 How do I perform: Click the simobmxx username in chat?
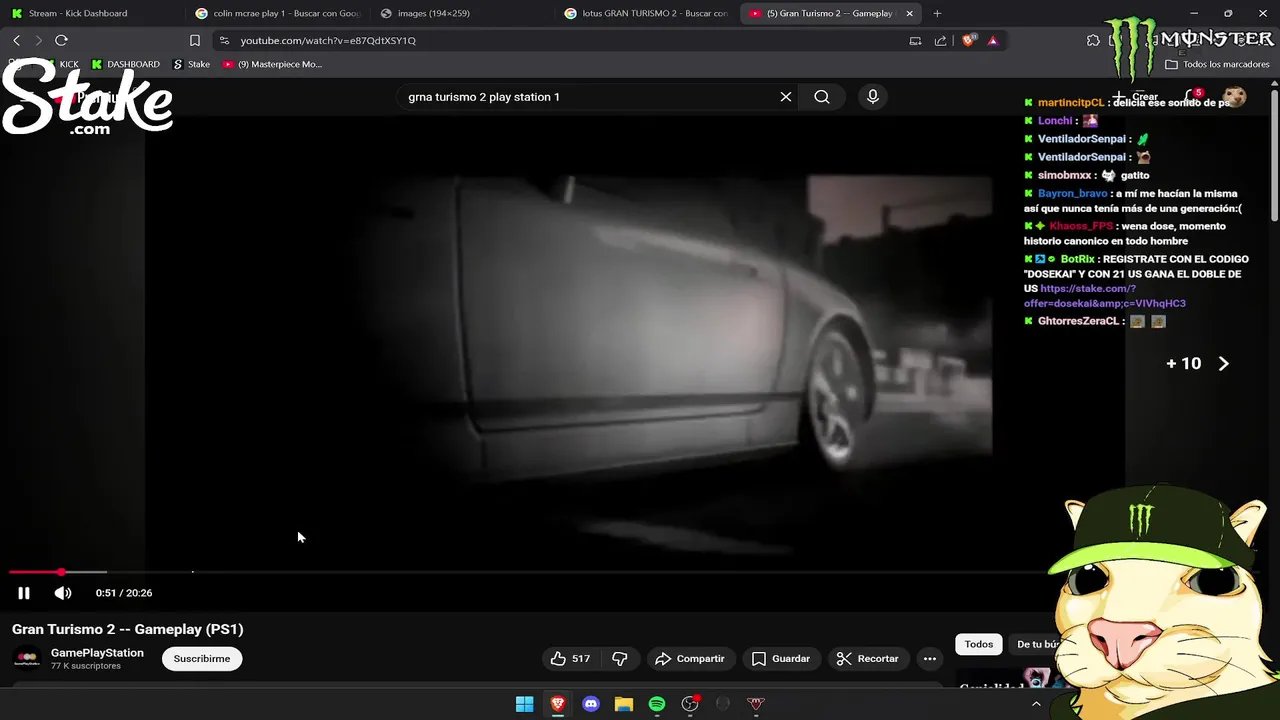coord(1065,176)
